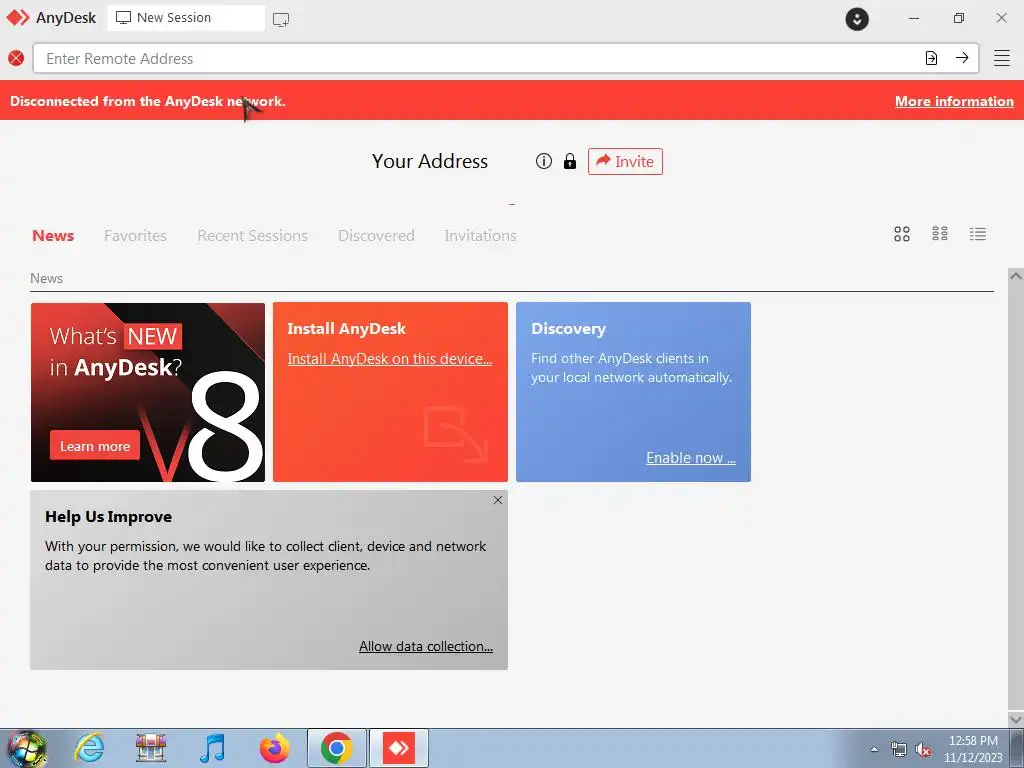Viewport: 1024px width, 768px height.
Task: Click Enable now link on Discovery card
Action: (x=691, y=458)
